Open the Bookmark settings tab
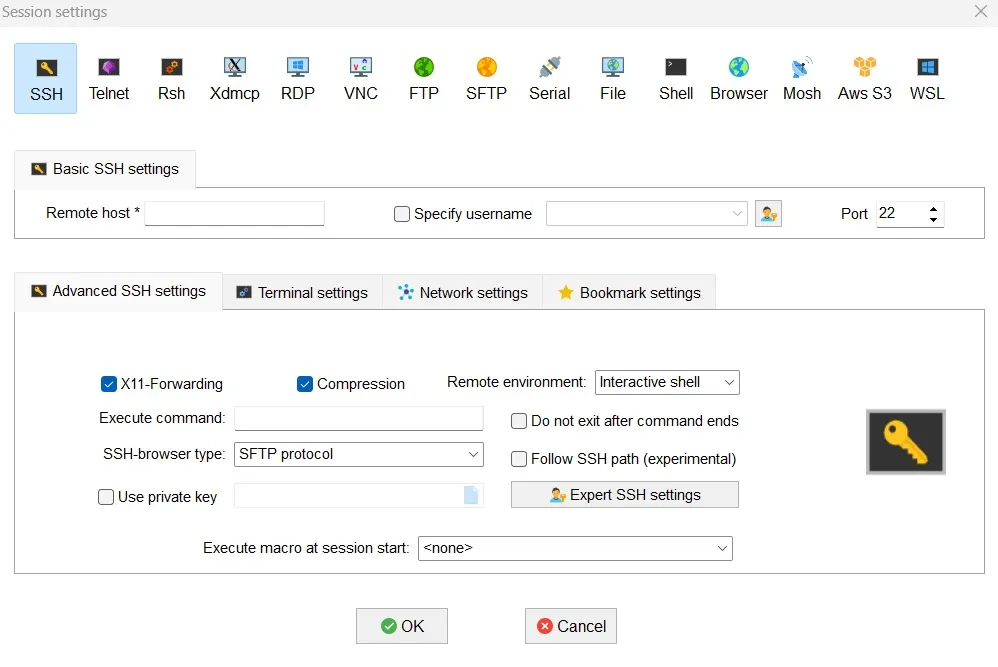This screenshot has width=998, height=667. [629, 293]
